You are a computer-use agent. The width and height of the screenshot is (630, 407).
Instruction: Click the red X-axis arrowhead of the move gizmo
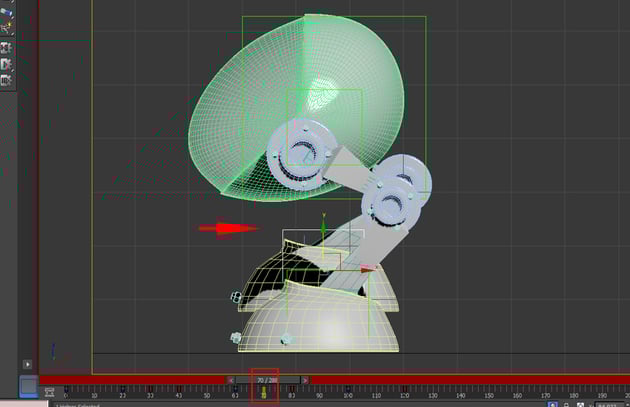click(368, 269)
